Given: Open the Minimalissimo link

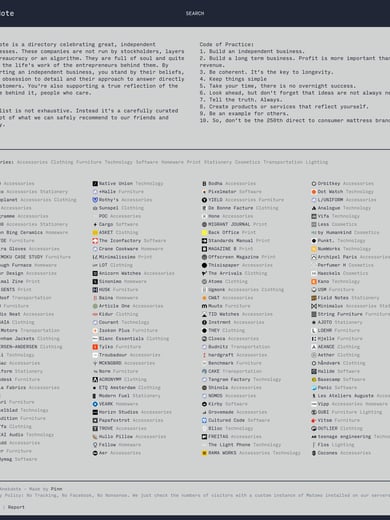Looking at the screenshot, I should [x=117, y=257].
